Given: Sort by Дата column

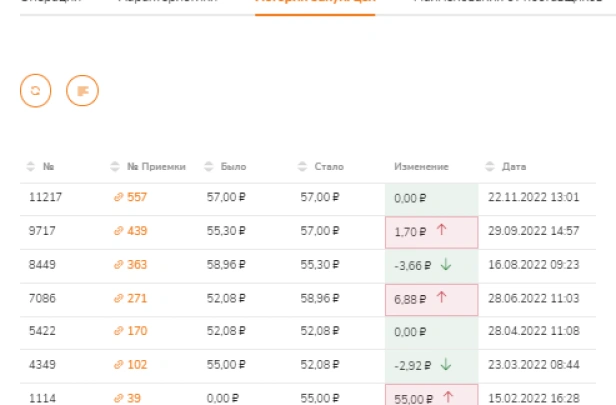Looking at the screenshot, I should pyautogui.click(x=490, y=167).
